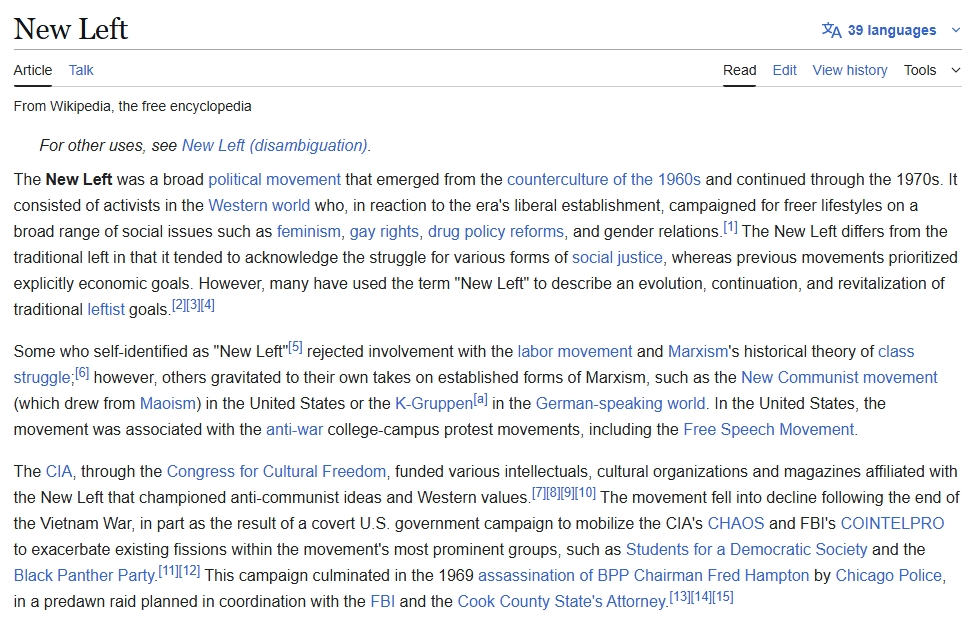Open the FBI link

[x=383, y=602]
